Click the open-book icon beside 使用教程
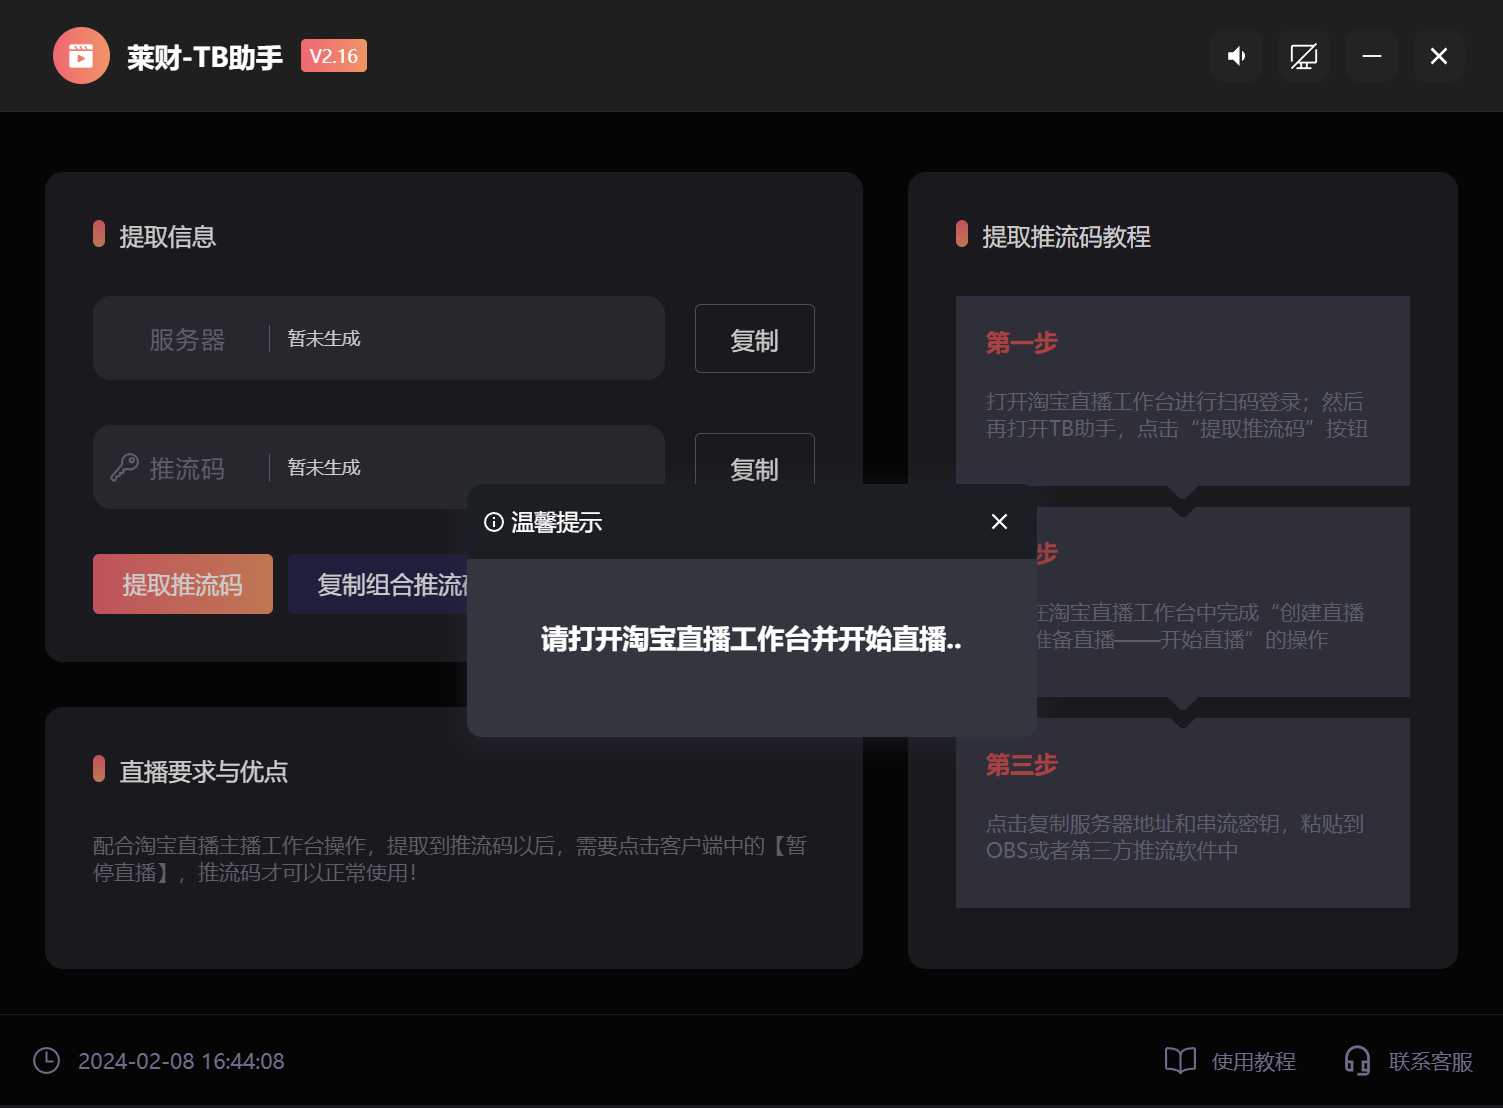Image resolution: width=1503 pixels, height=1108 pixels. click(x=1181, y=1061)
